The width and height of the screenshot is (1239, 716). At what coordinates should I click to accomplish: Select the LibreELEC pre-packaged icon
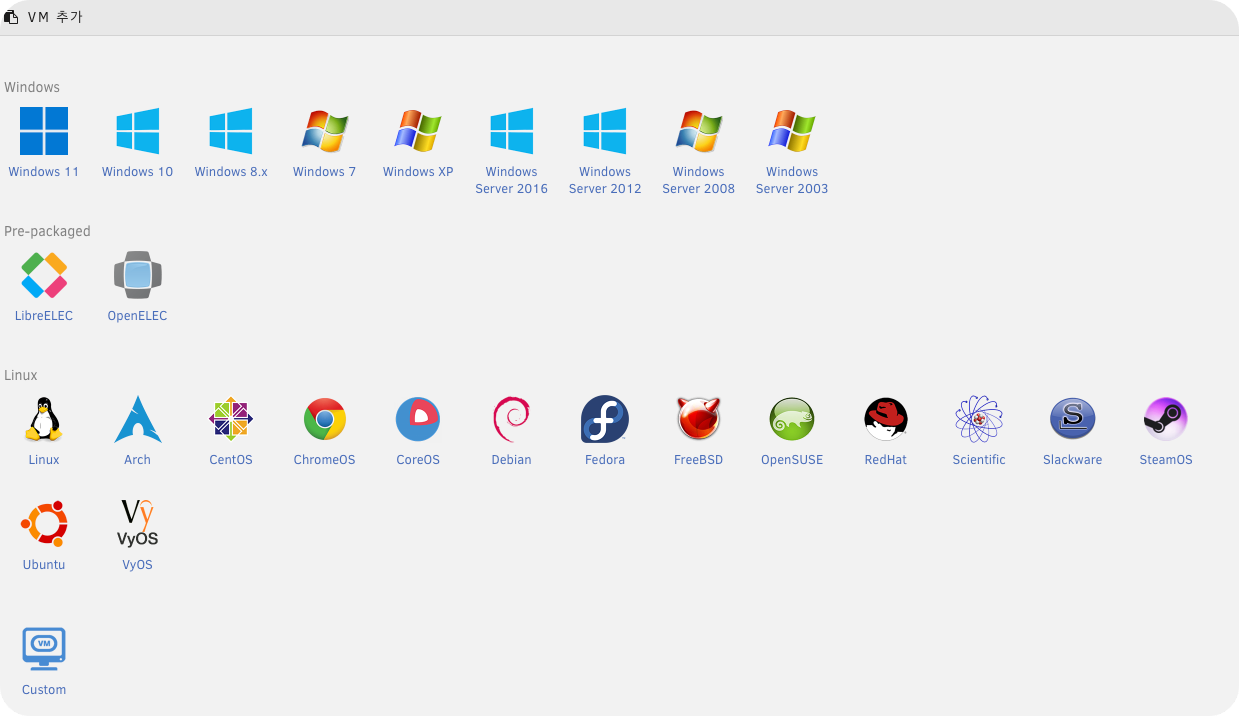point(44,275)
